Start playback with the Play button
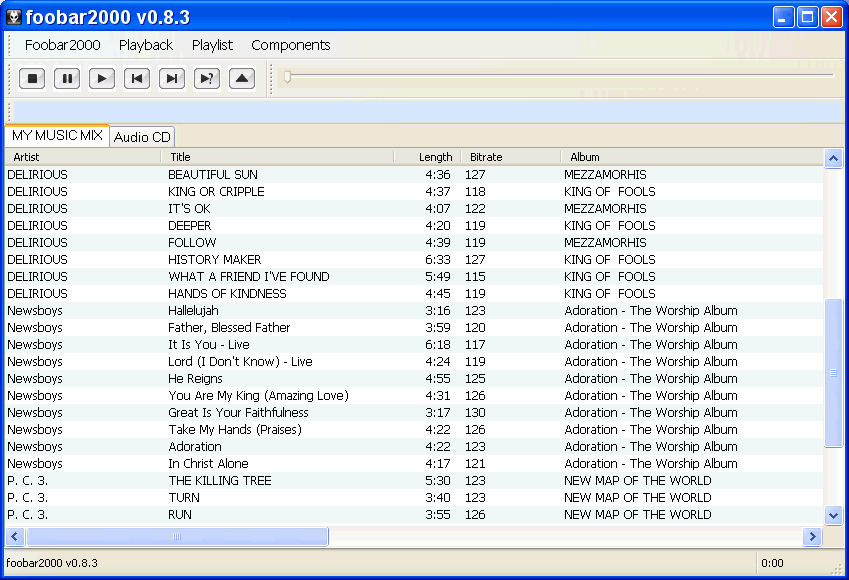The image size is (849, 580). click(x=102, y=79)
